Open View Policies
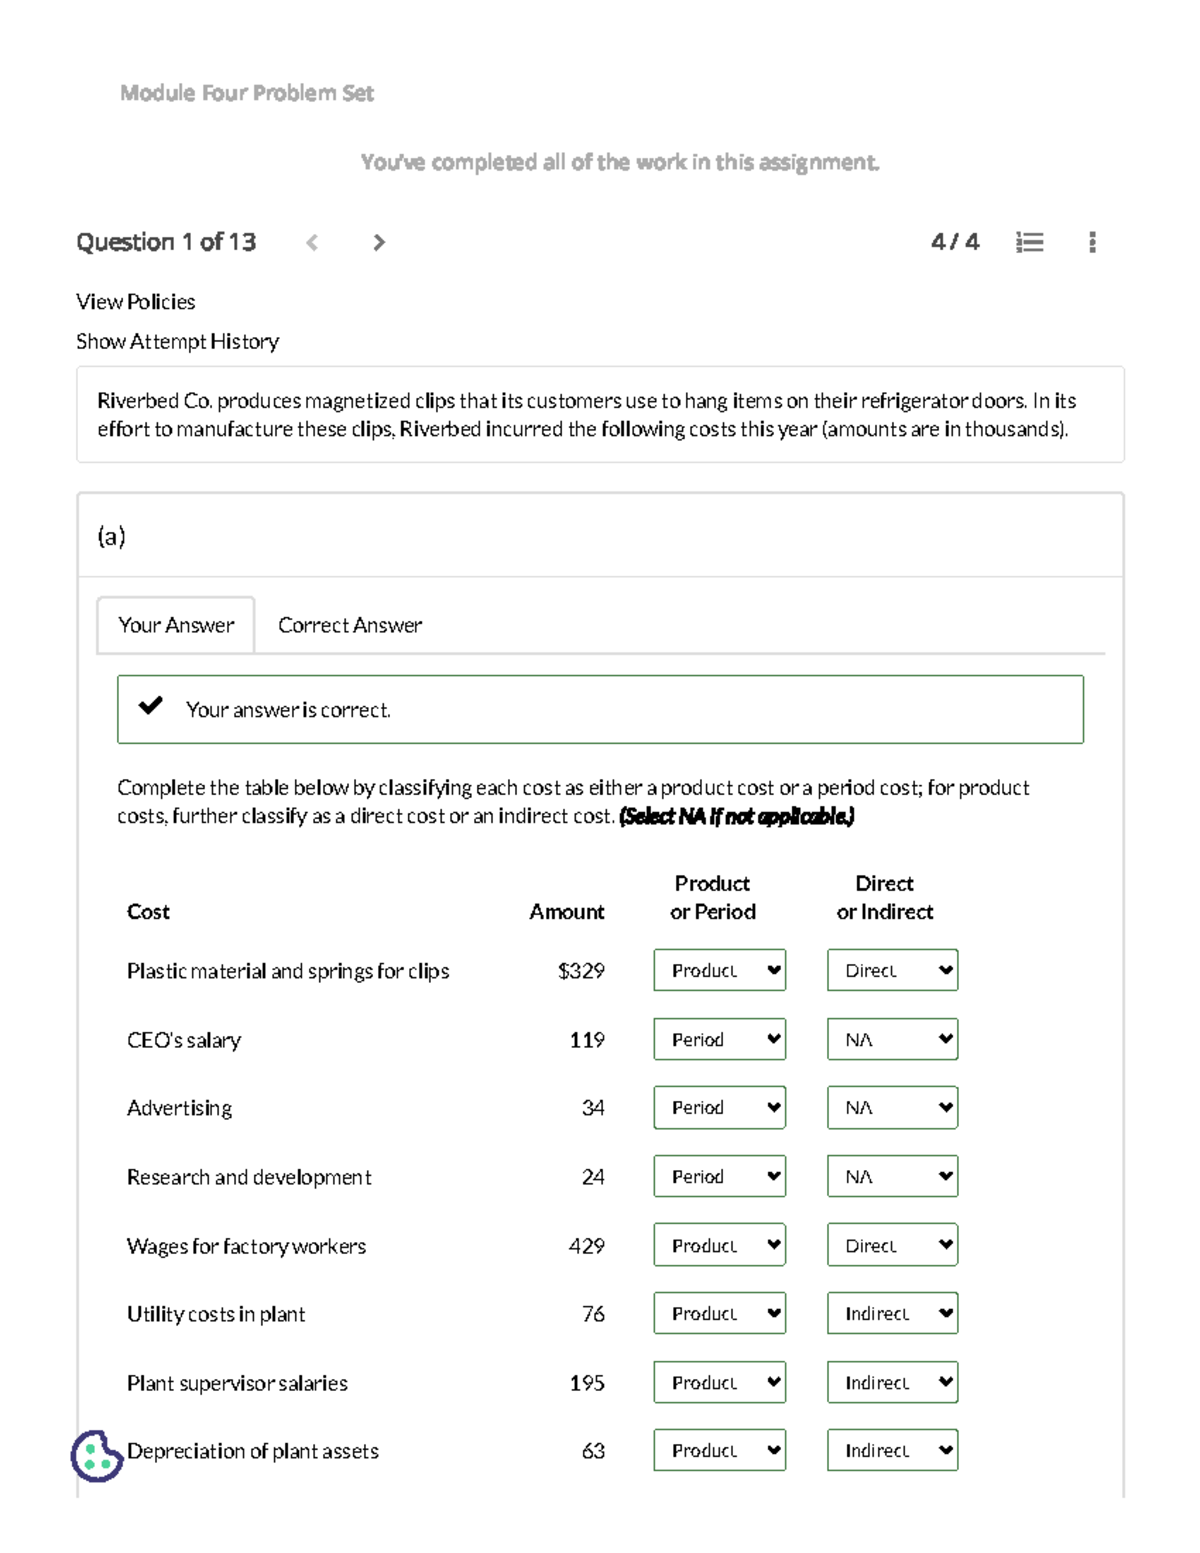 click(136, 301)
